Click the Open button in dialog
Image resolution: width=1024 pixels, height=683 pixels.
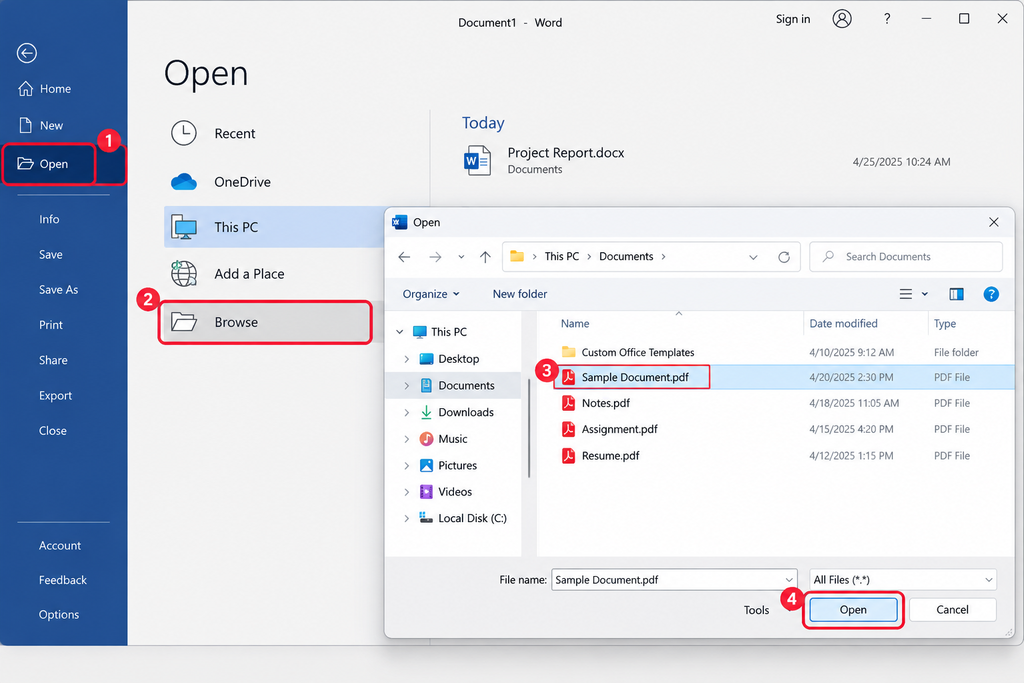click(x=853, y=610)
